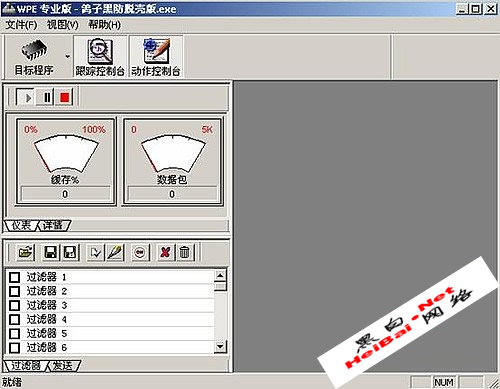The height and width of the screenshot is (389, 500).
Task: Click the first save filter disk icon
Action: click(50, 252)
